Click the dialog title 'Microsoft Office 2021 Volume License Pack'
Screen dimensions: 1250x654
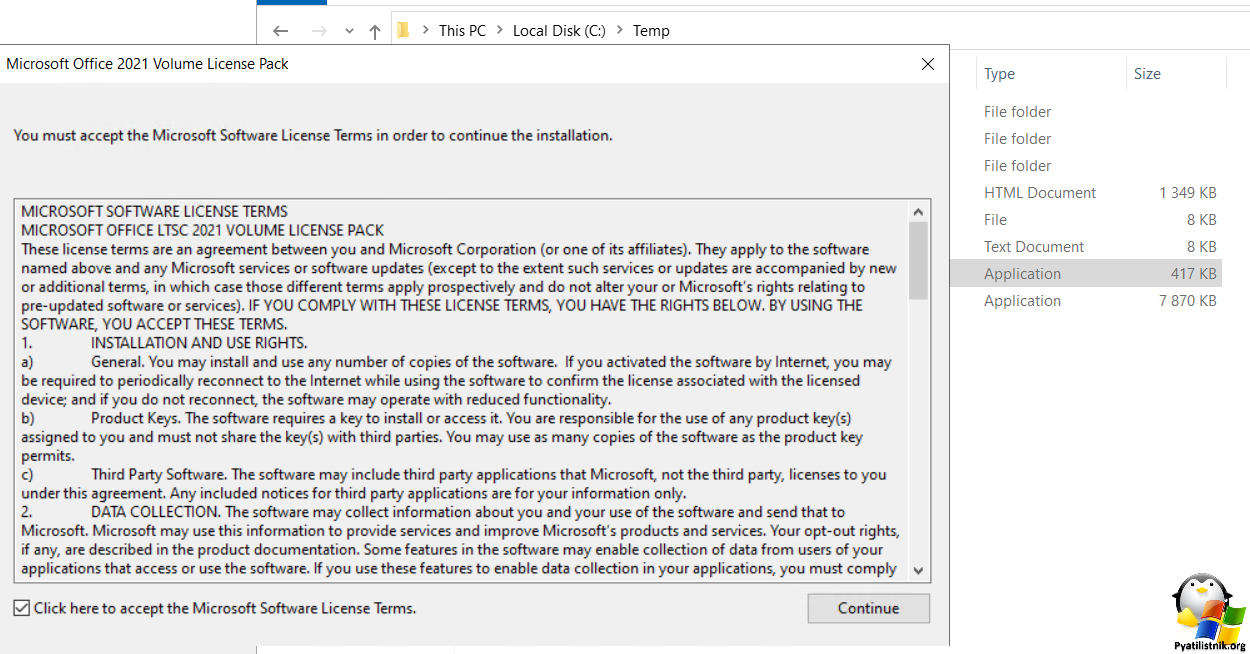(x=147, y=64)
